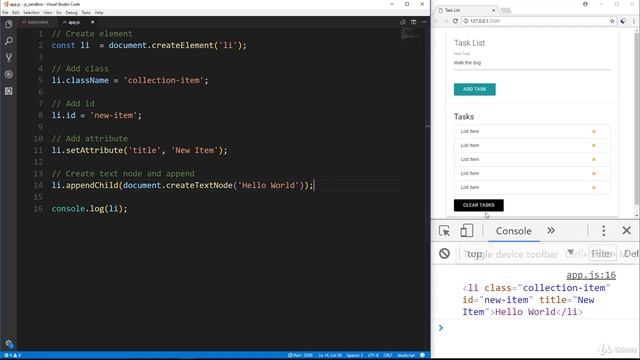Open the Source Control view
The height and width of the screenshot is (360, 640).
pos(9,58)
